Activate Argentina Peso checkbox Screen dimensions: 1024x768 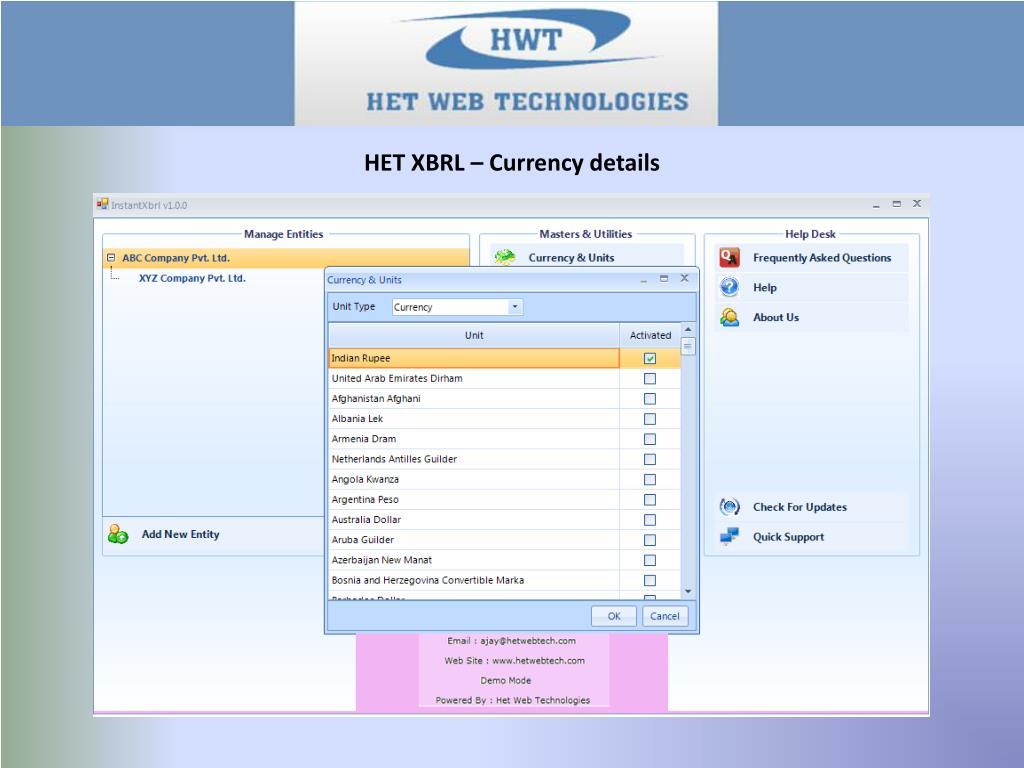pyautogui.click(x=650, y=500)
